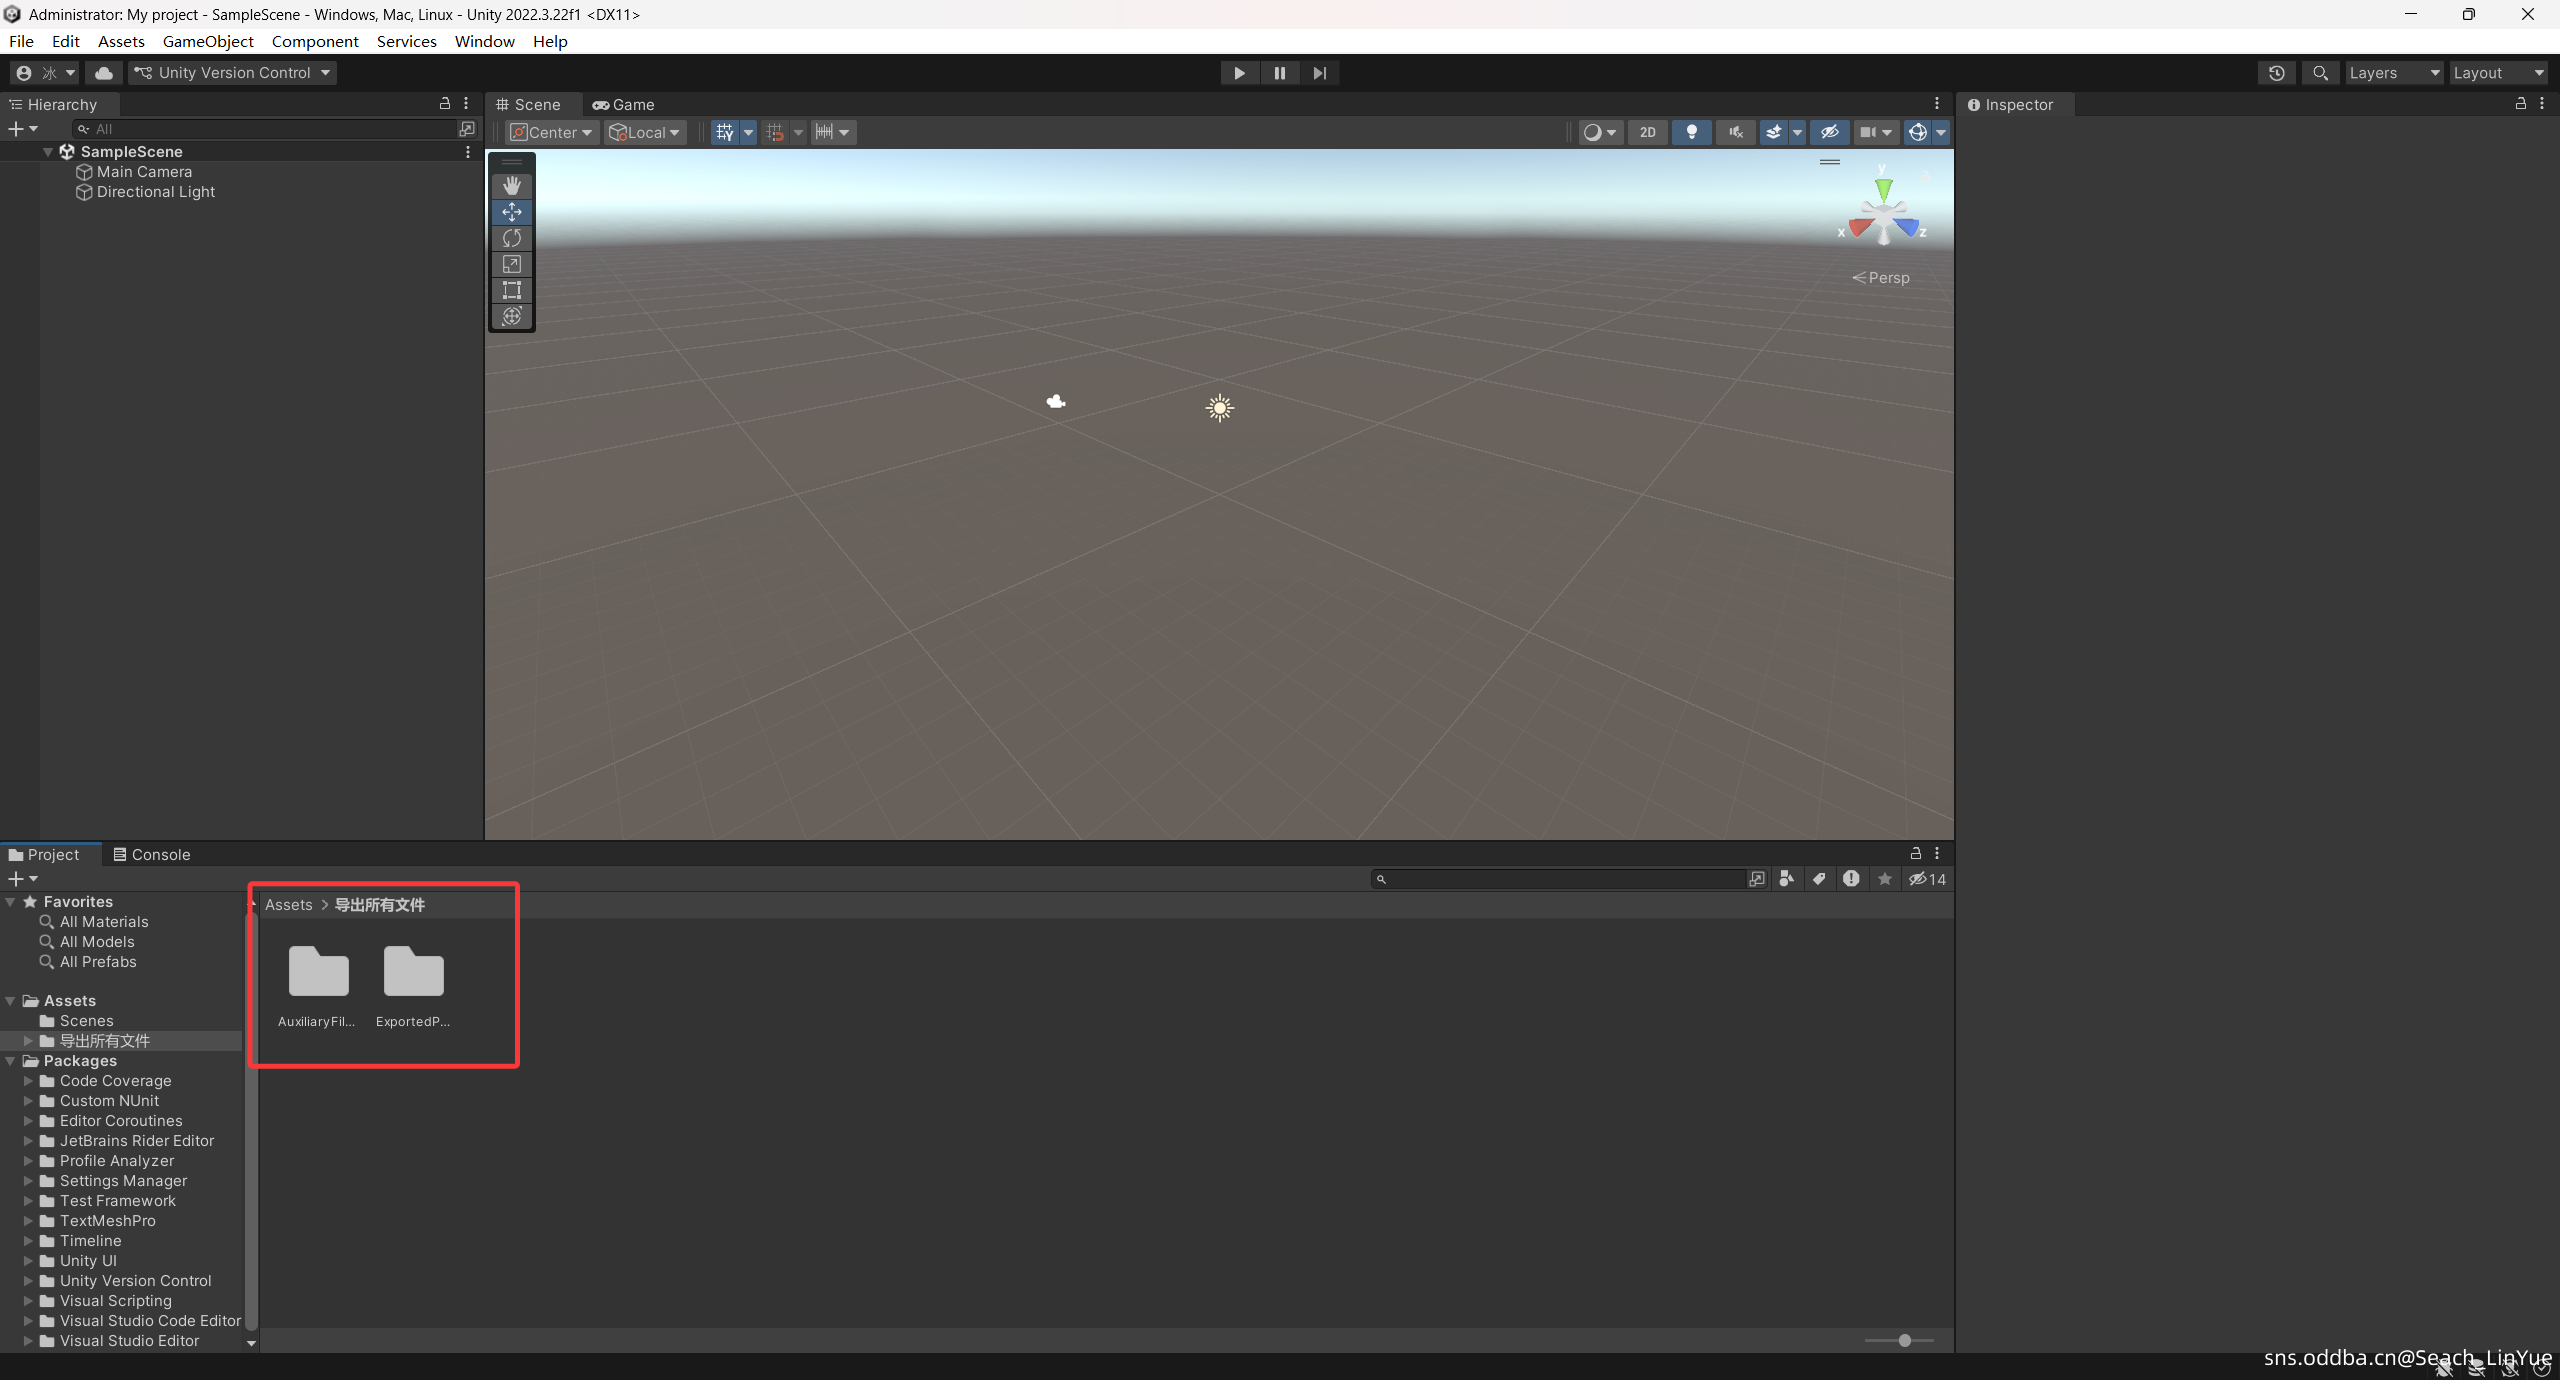Expand the Code Coverage package folder
The image size is (2560, 1380).
(28, 1081)
